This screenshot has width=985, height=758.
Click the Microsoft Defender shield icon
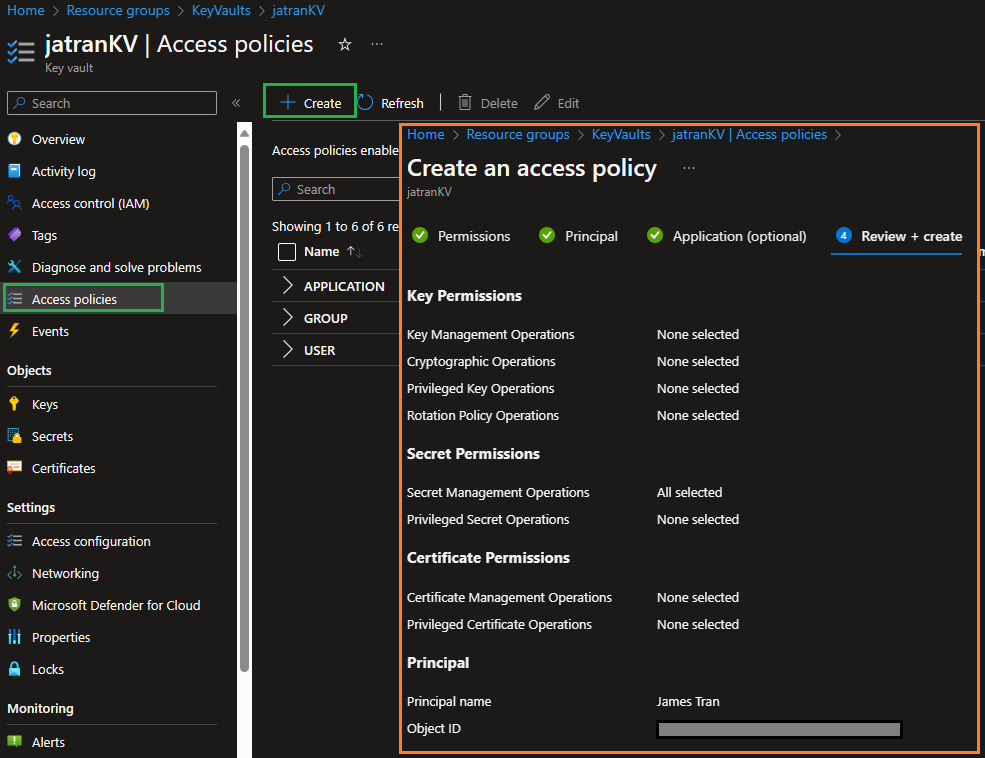[14, 605]
